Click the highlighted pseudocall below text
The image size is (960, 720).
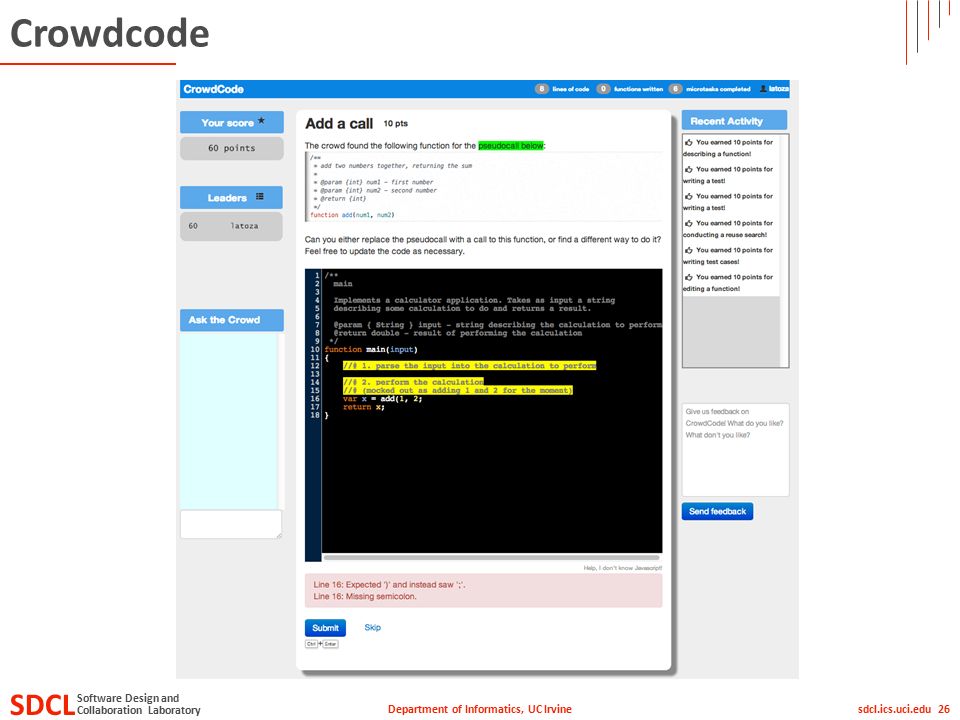[x=511, y=146]
